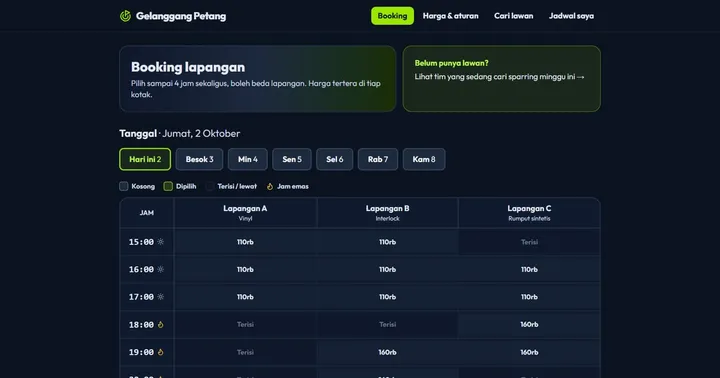Click the Lapangan B Interlock column header
The width and height of the screenshot is (720, 378).
point(387,213)
